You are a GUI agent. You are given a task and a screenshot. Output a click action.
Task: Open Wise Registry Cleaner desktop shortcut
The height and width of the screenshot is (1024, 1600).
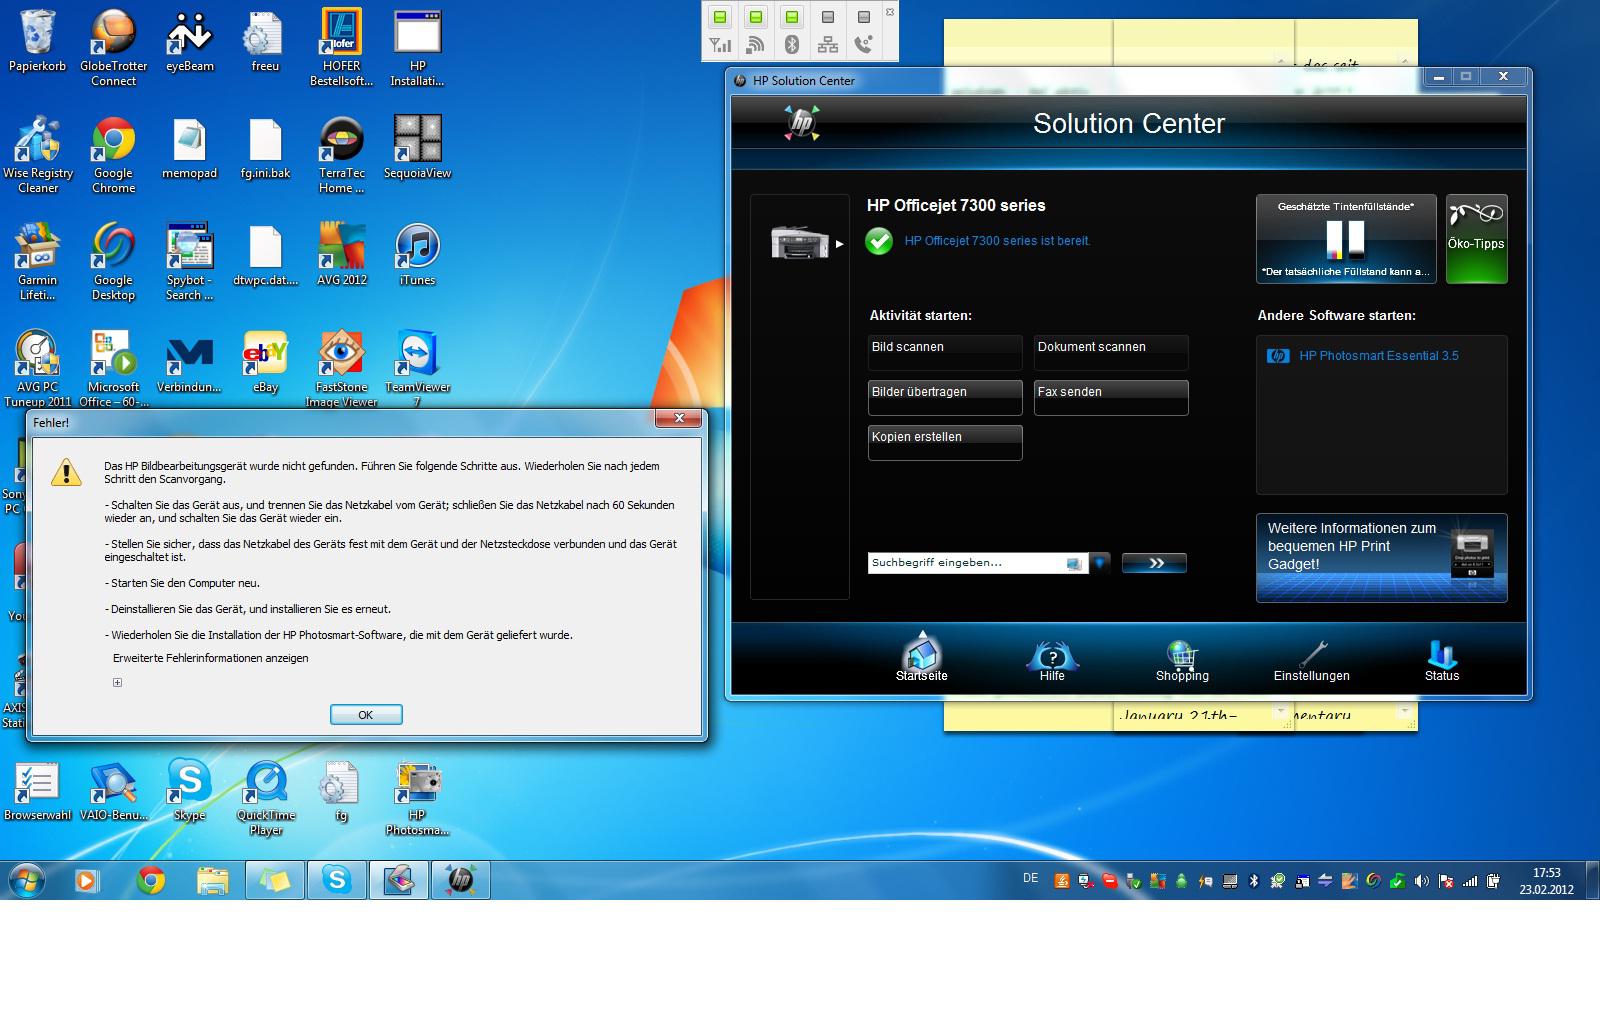(37, 154)
